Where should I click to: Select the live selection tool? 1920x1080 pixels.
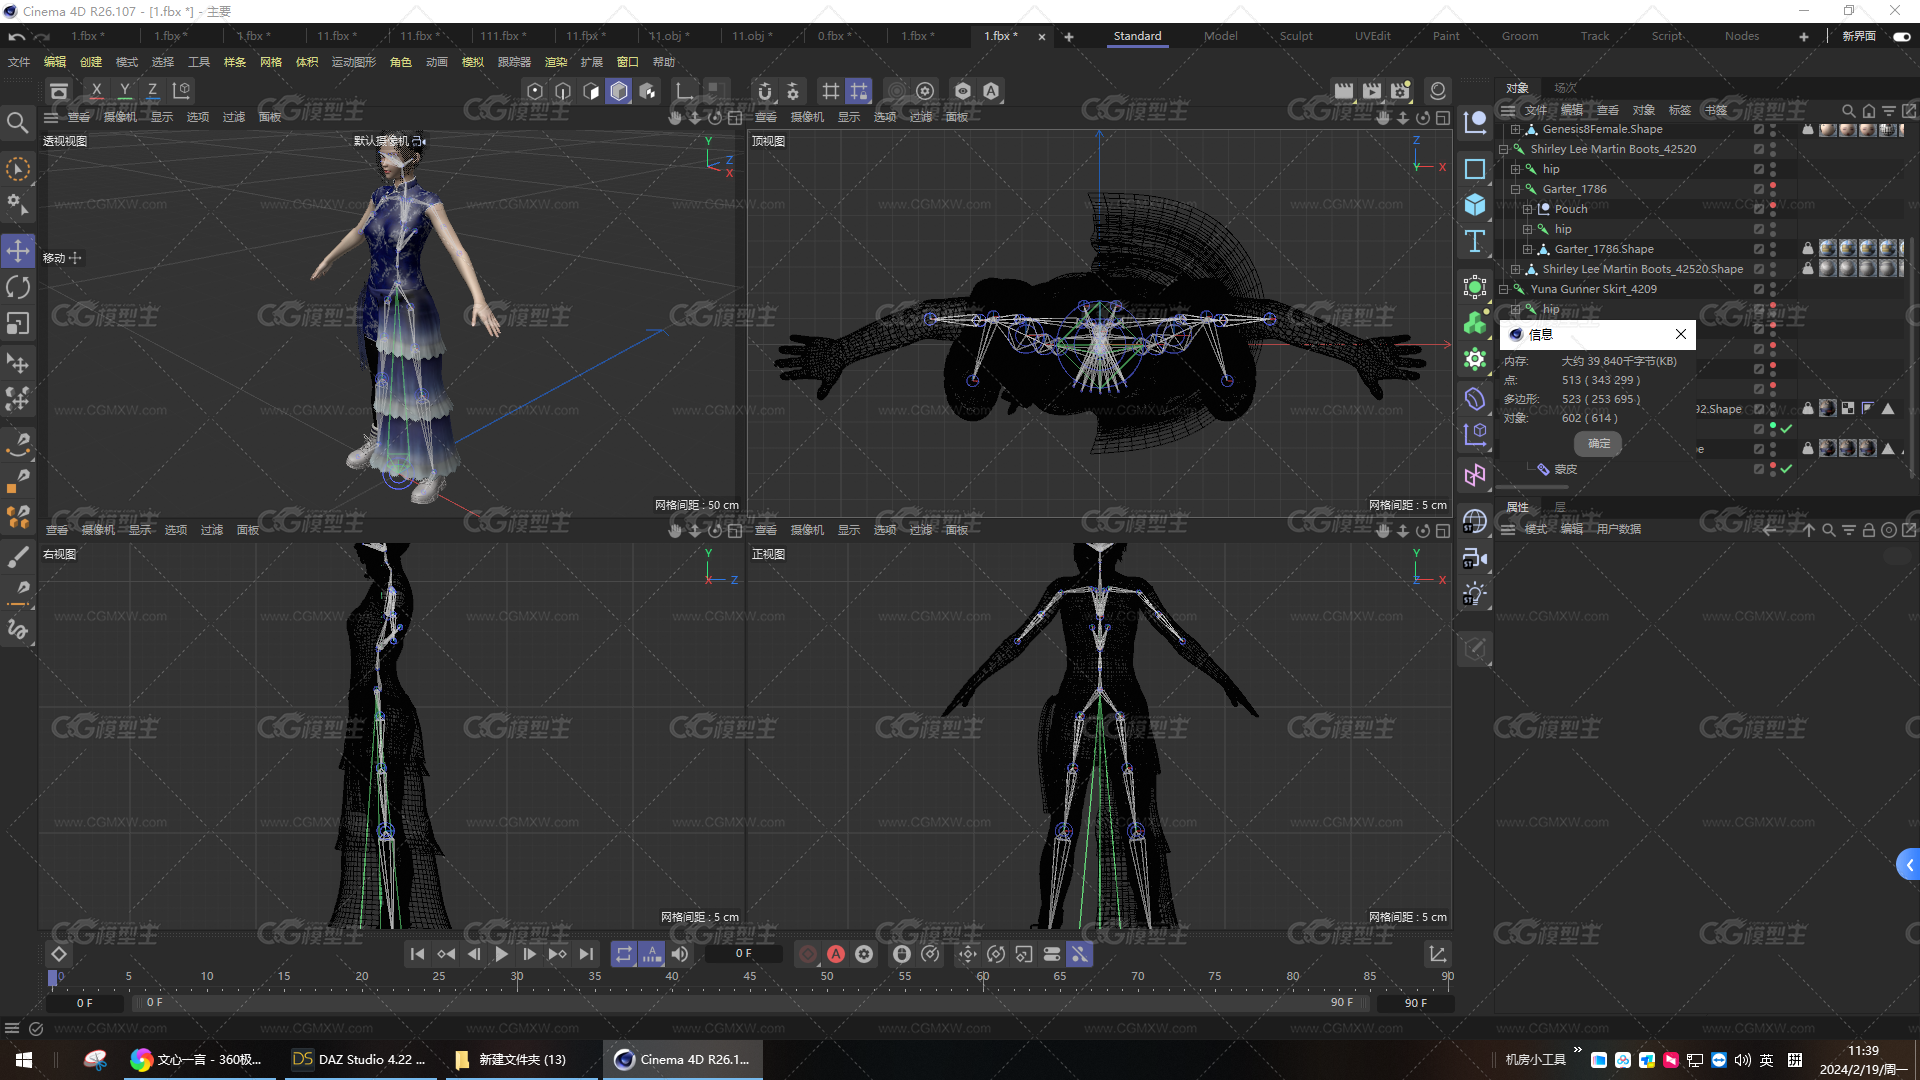tap(18, 169)
